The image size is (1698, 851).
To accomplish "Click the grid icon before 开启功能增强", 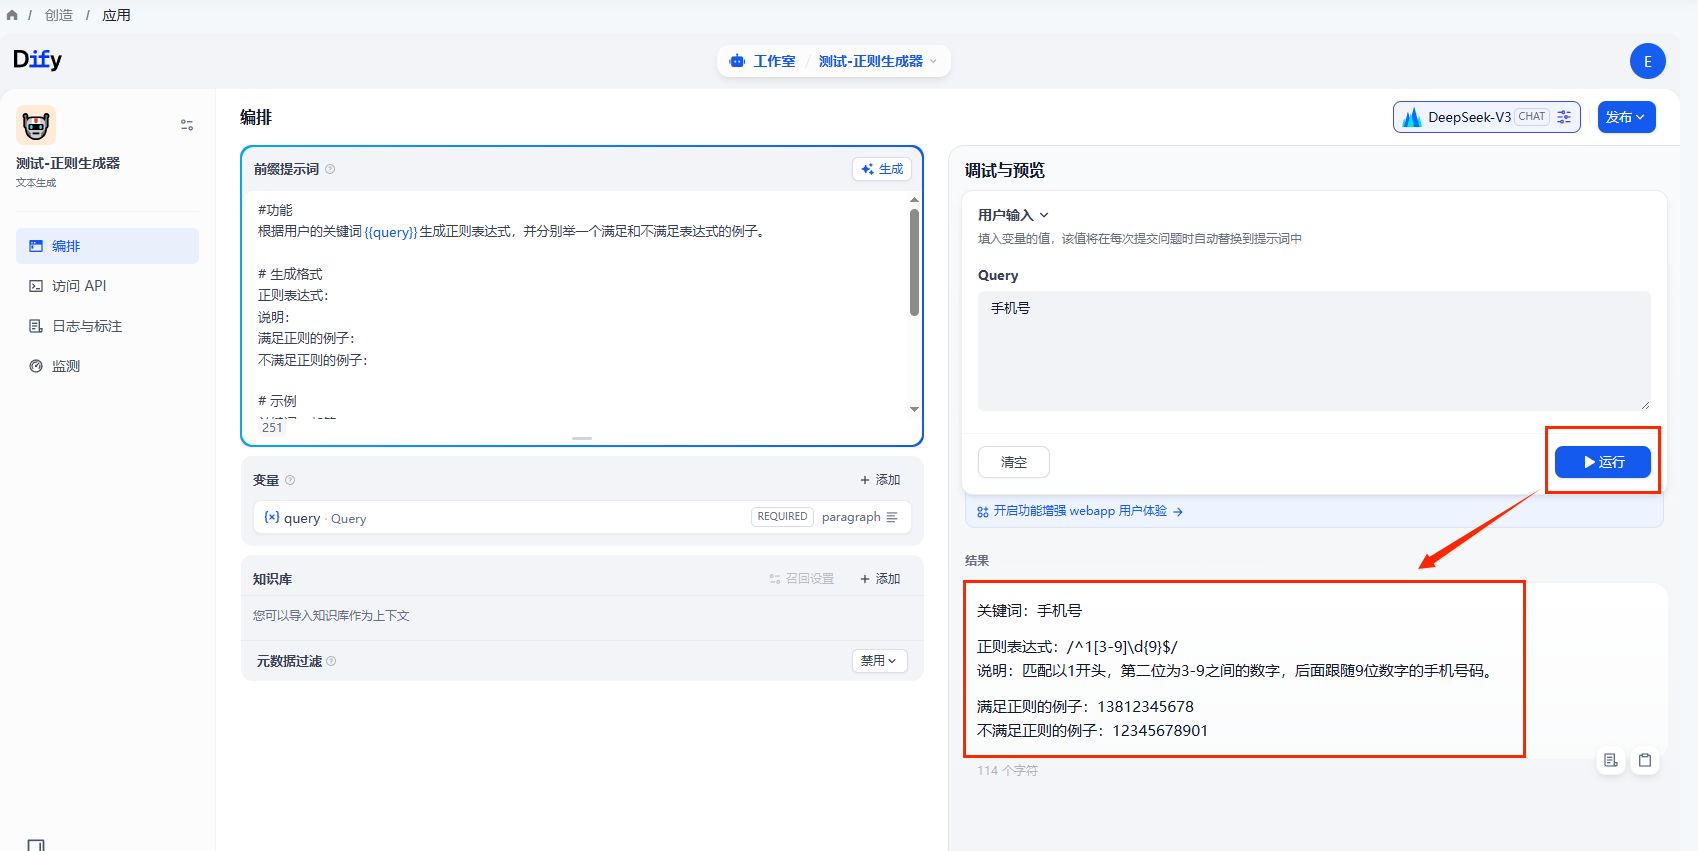I will (983, 512).
